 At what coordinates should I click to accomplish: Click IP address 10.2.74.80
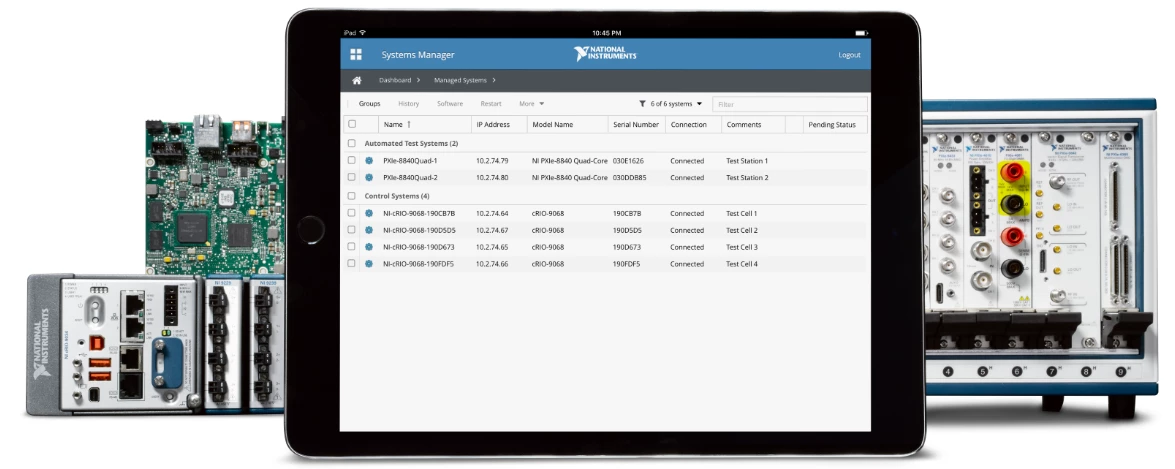492,178
